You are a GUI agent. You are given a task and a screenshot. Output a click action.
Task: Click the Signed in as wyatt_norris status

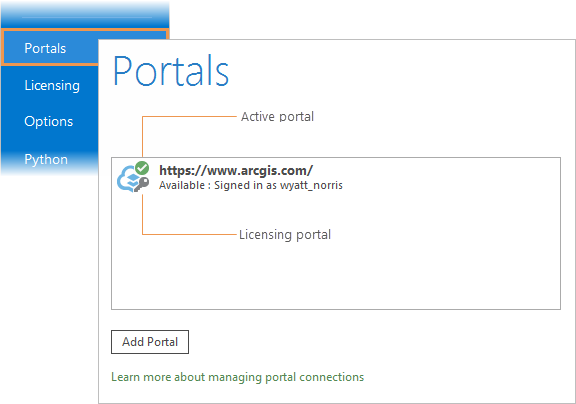pyautogui.click(x=278, y=185)
